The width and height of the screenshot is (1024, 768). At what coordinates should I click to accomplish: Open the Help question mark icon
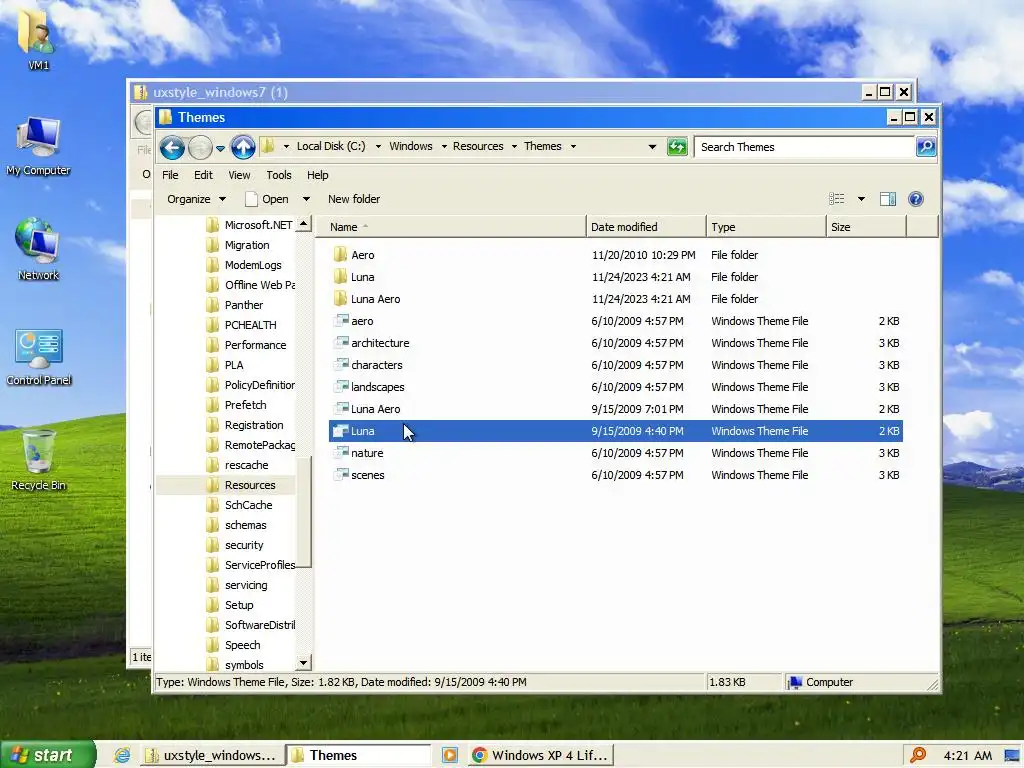[916, 199]
